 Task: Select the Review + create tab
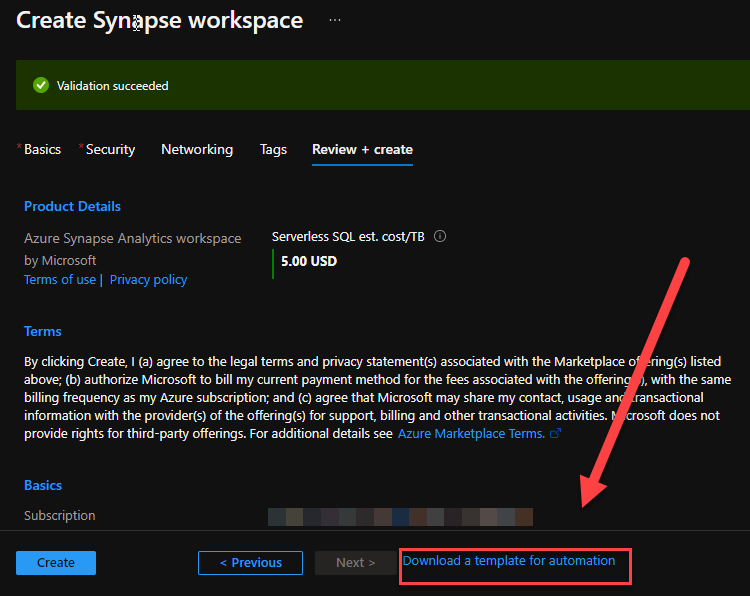[362, 149]
